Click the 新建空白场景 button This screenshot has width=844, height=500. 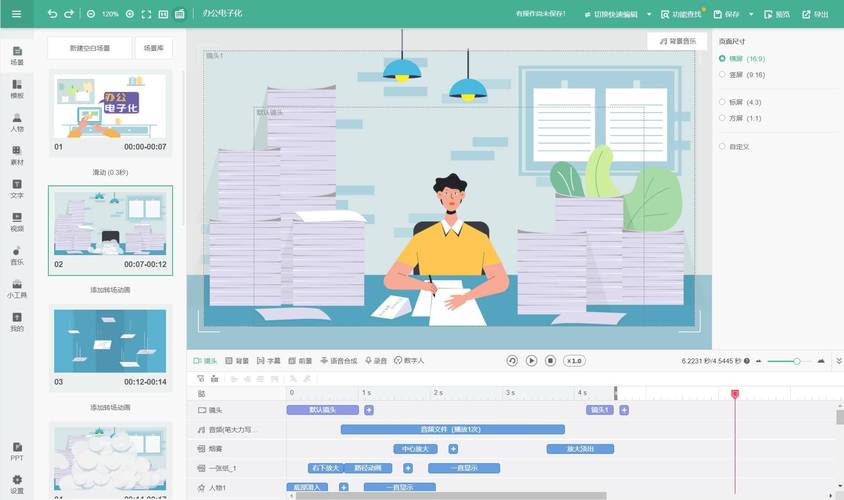90,48
